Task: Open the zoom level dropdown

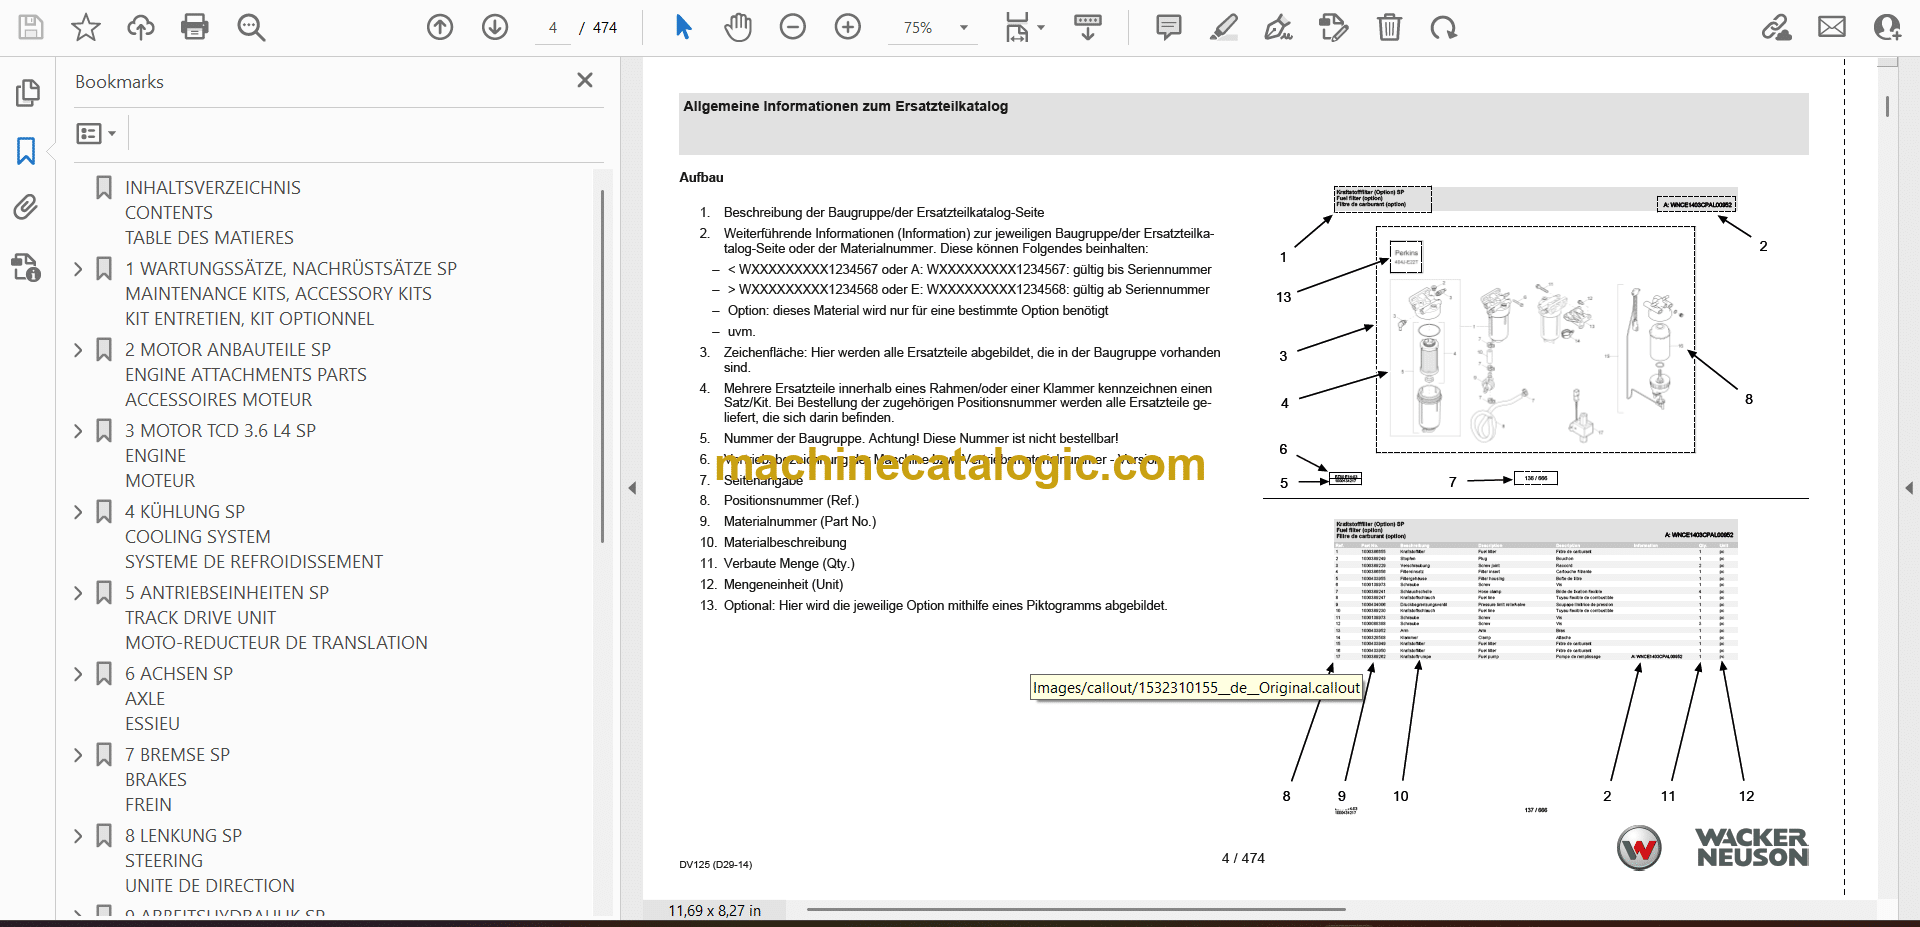Action: [964, 28]
